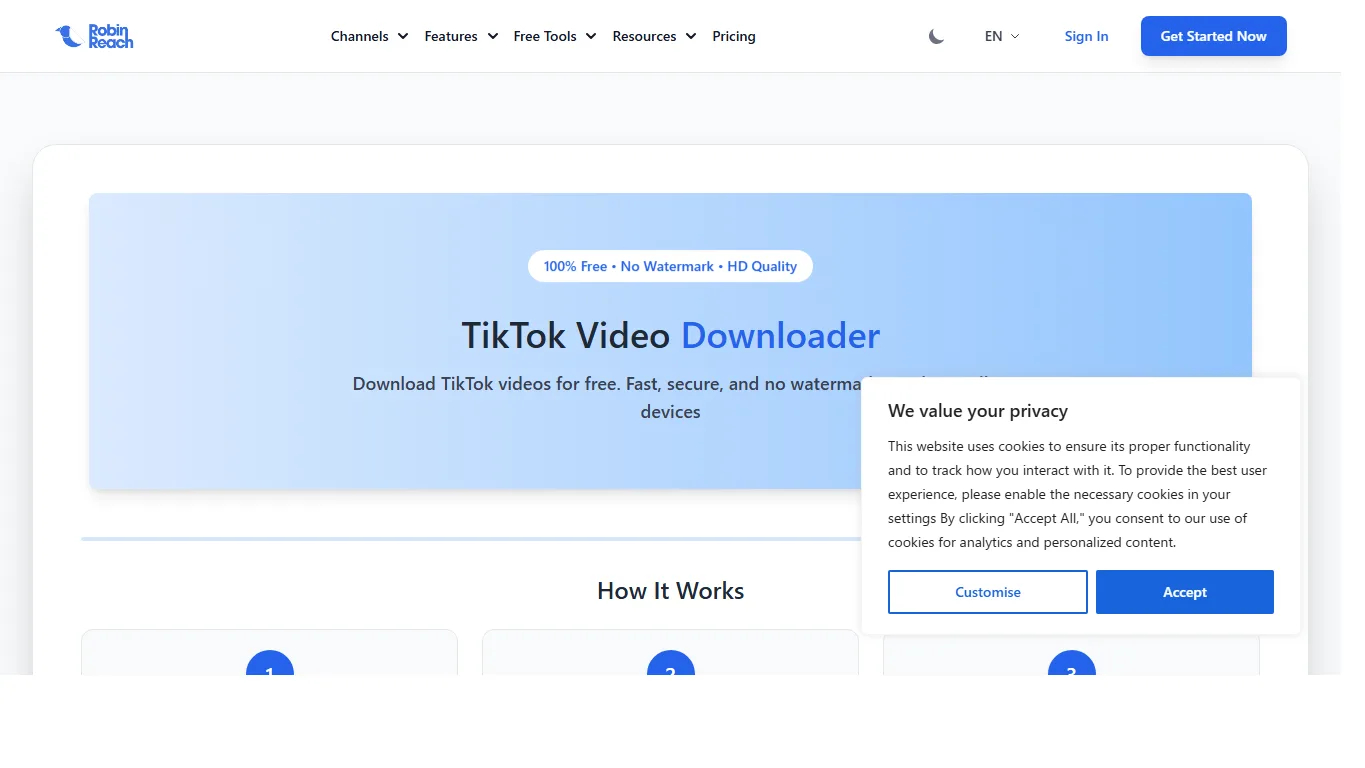Click the Customise cookies button
1365x768 pixels.
coord(987,592)
